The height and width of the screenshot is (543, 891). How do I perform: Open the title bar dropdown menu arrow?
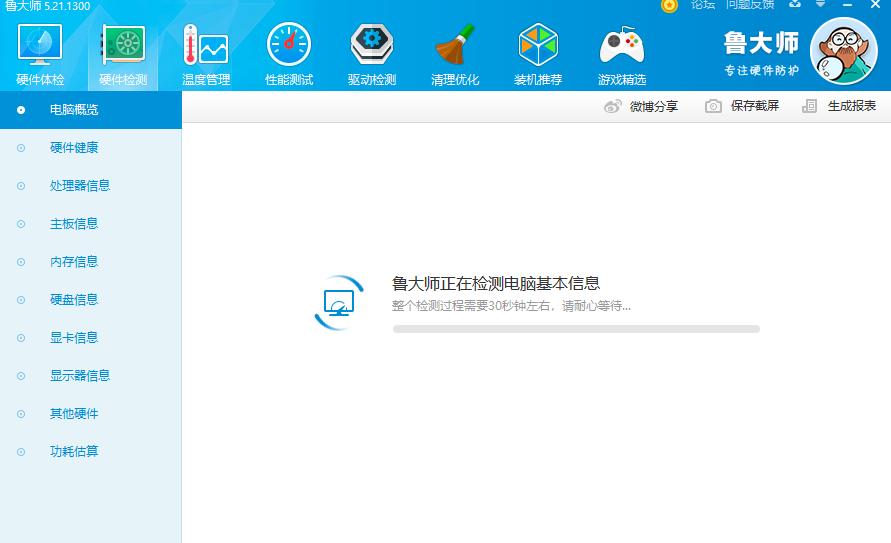[x=821, y=4]
